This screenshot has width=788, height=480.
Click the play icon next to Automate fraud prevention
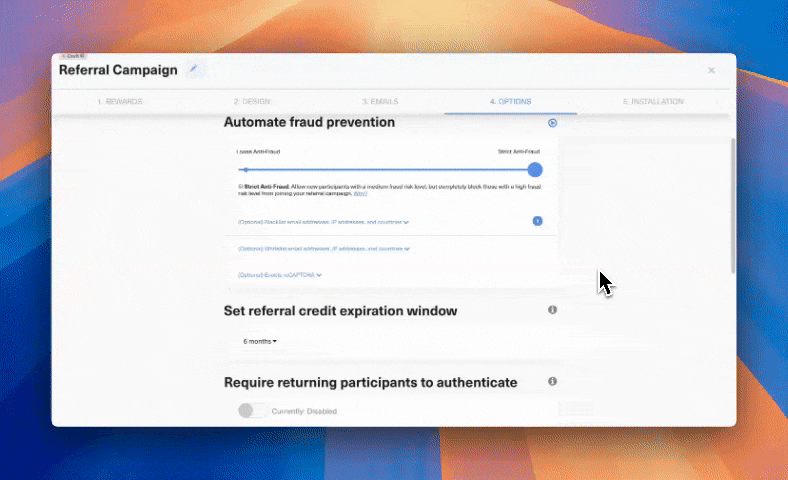[552, 123]
